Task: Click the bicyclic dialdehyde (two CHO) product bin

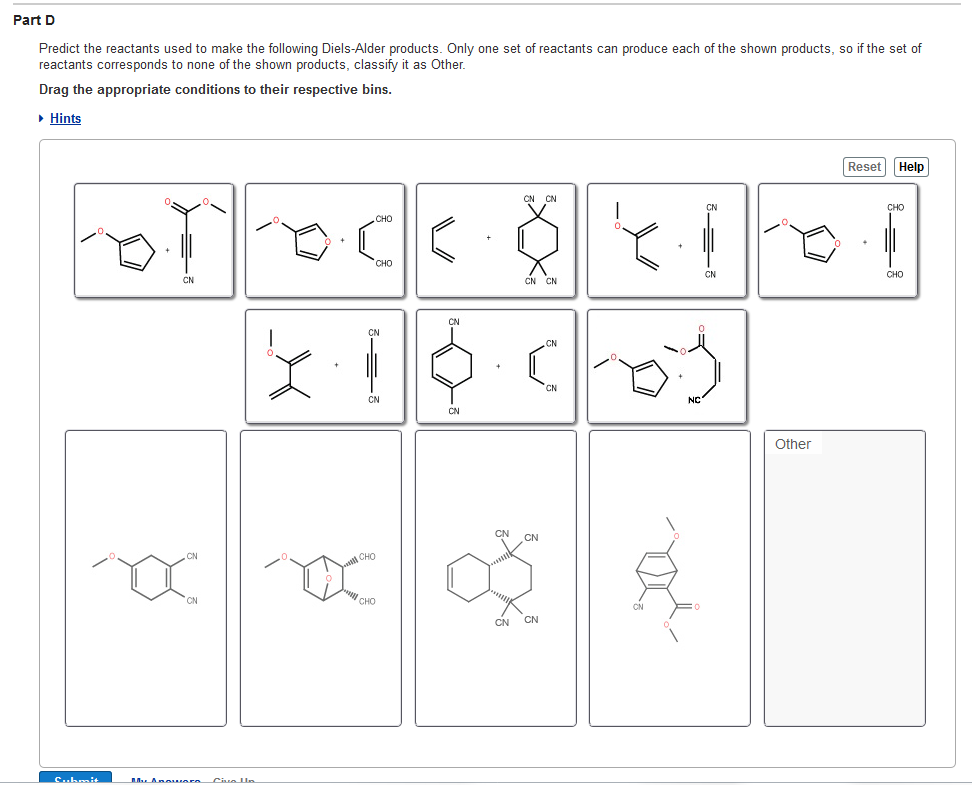Action: pyautogui.click(x=320, y=578)
